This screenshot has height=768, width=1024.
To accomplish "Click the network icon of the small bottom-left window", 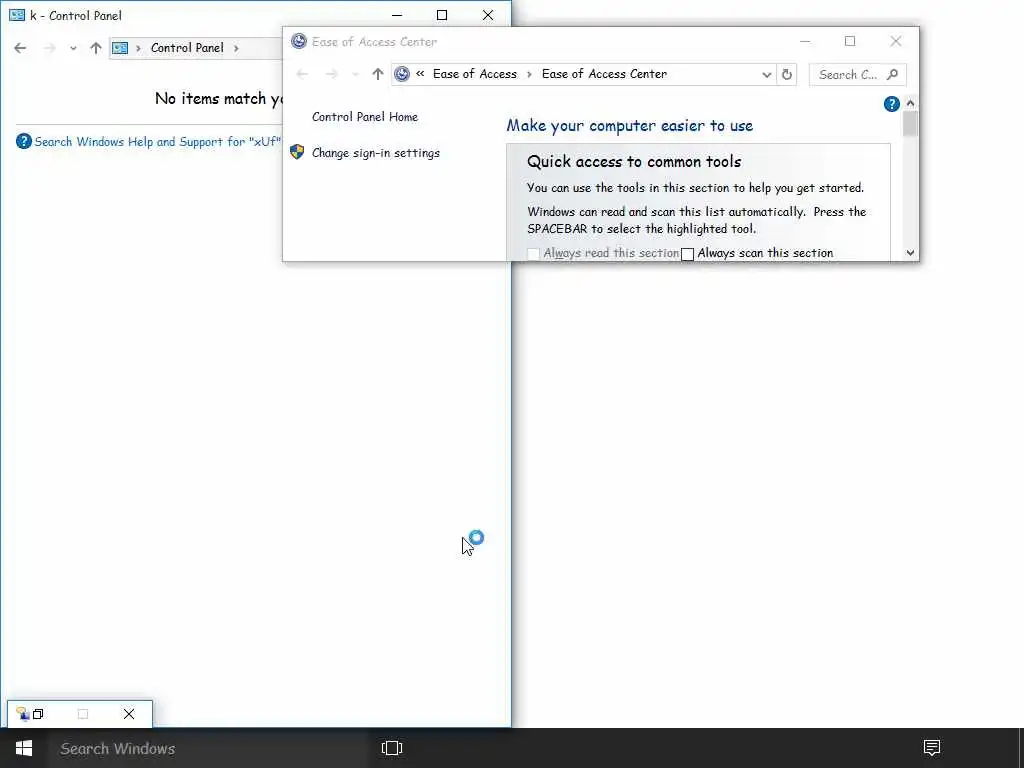I will 22,714.
